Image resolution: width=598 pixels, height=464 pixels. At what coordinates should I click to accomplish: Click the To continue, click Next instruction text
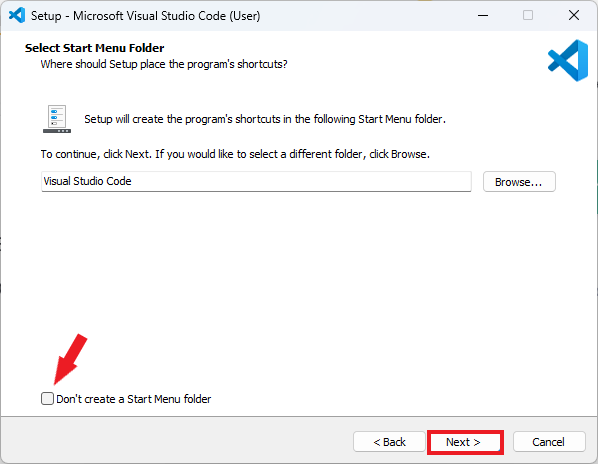point(235,154)
